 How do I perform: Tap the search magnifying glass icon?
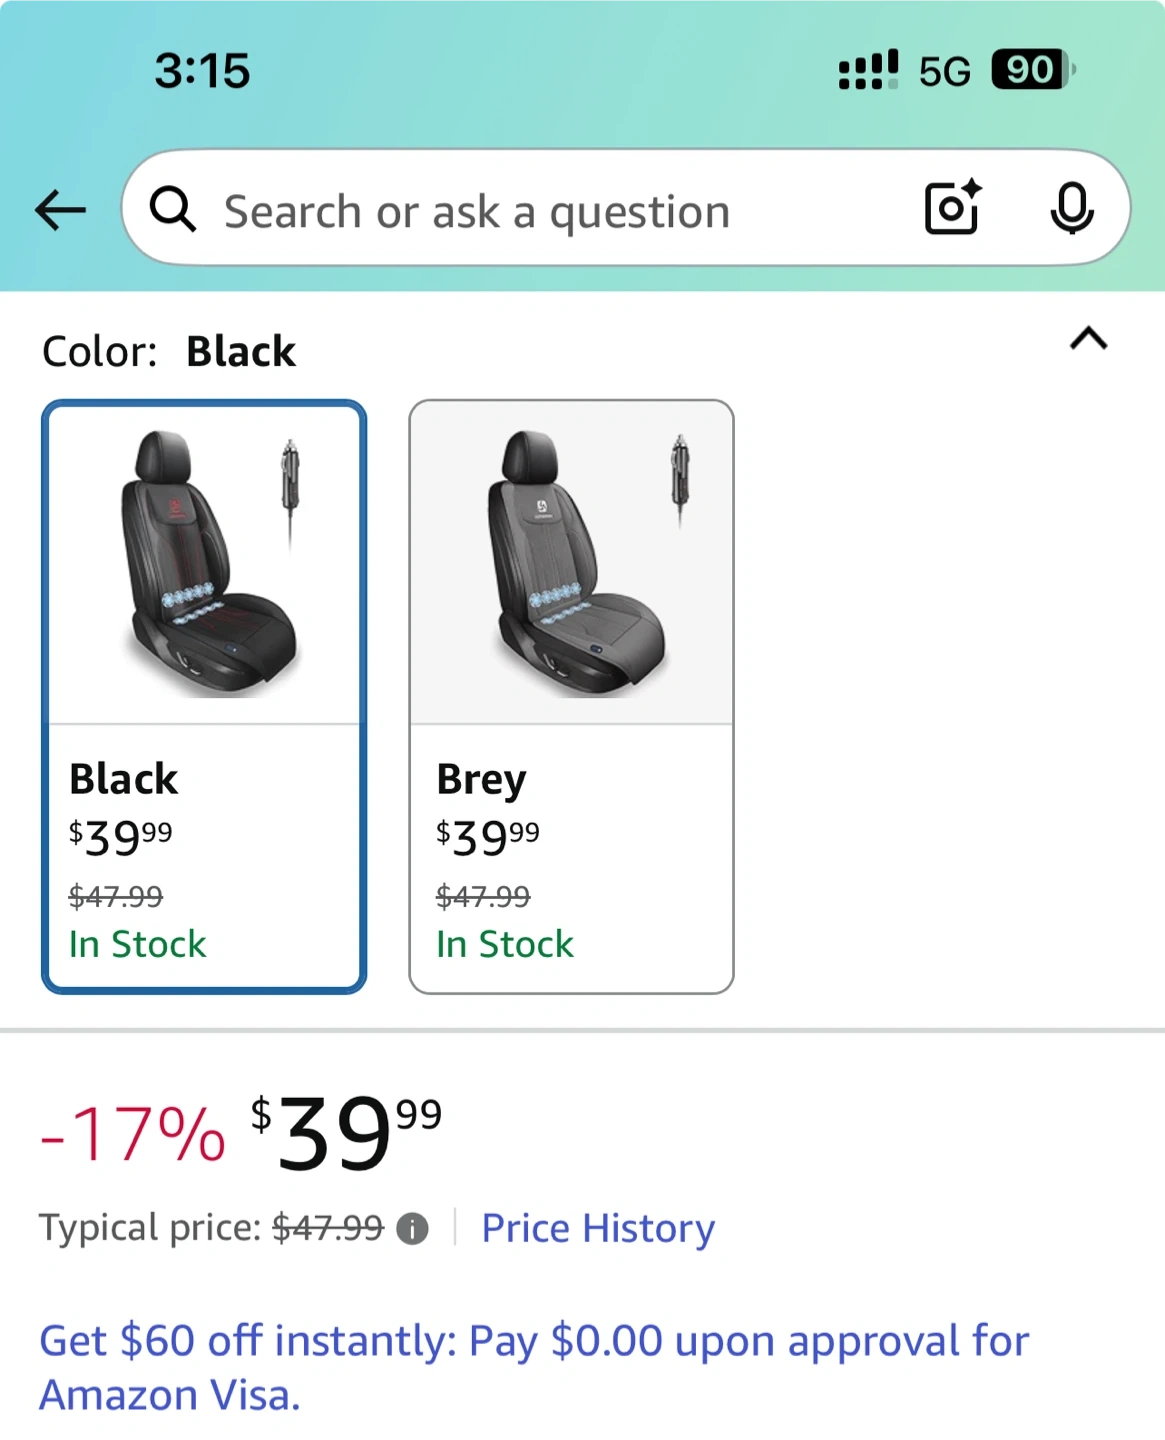click(173, 210)
